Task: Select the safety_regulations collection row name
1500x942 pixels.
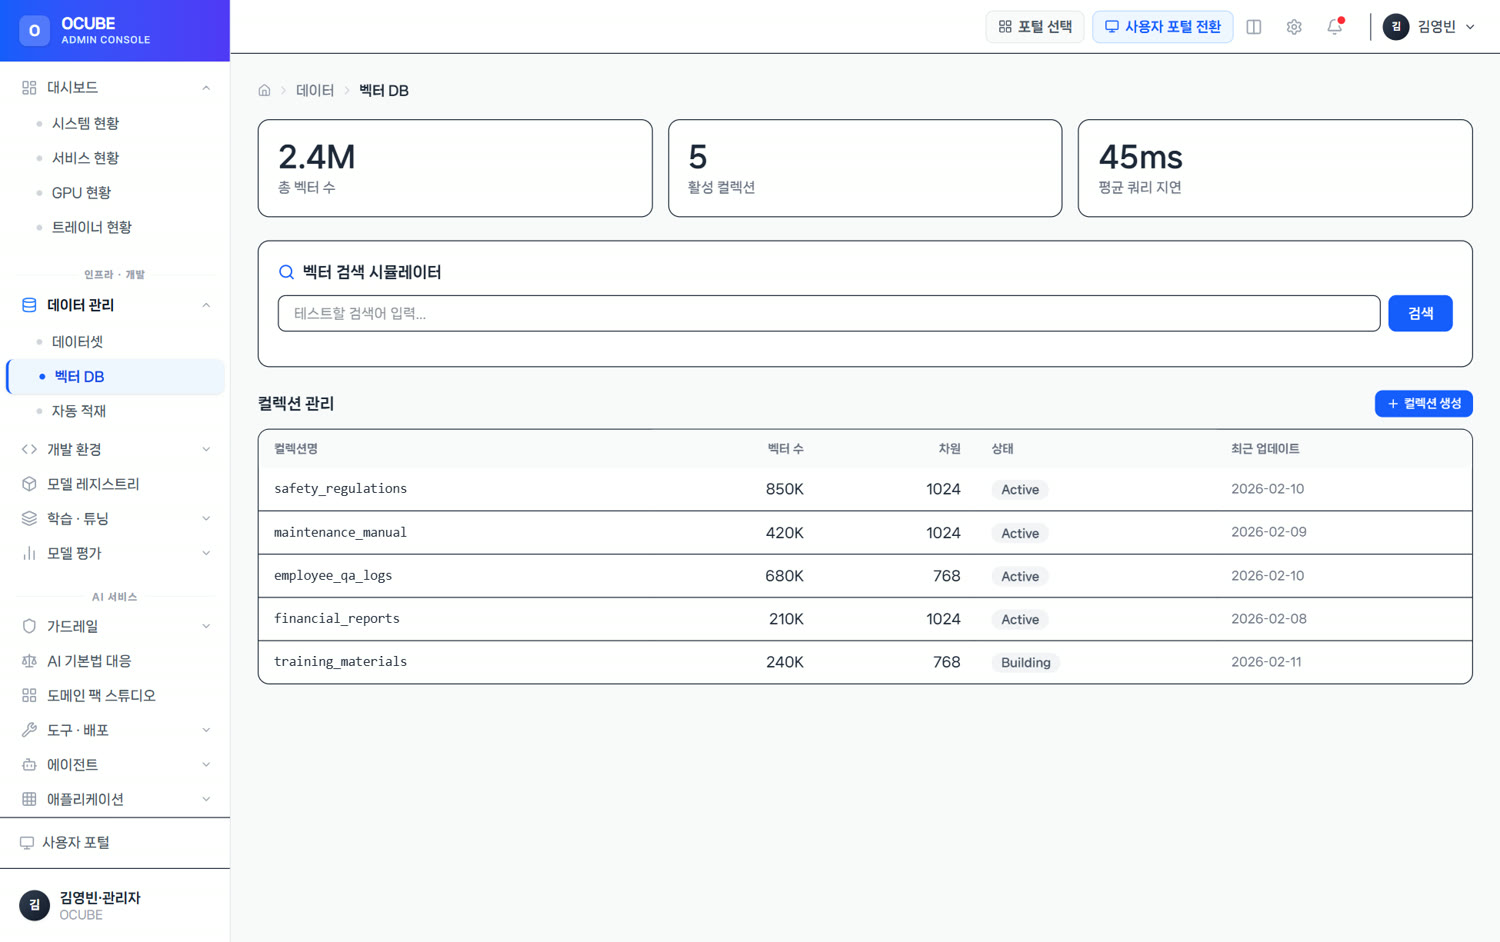Action: point(340,489)
